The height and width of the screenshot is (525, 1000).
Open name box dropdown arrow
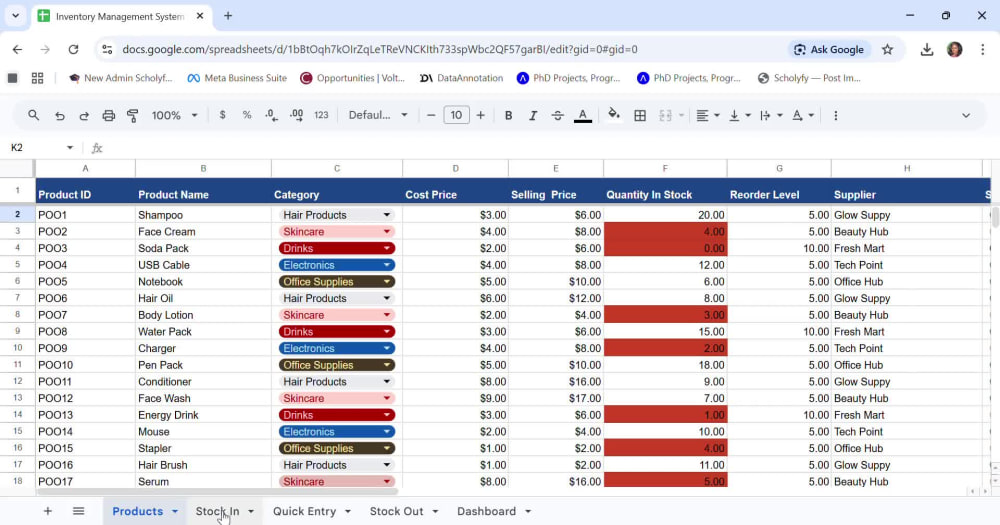tap(70, 147)
